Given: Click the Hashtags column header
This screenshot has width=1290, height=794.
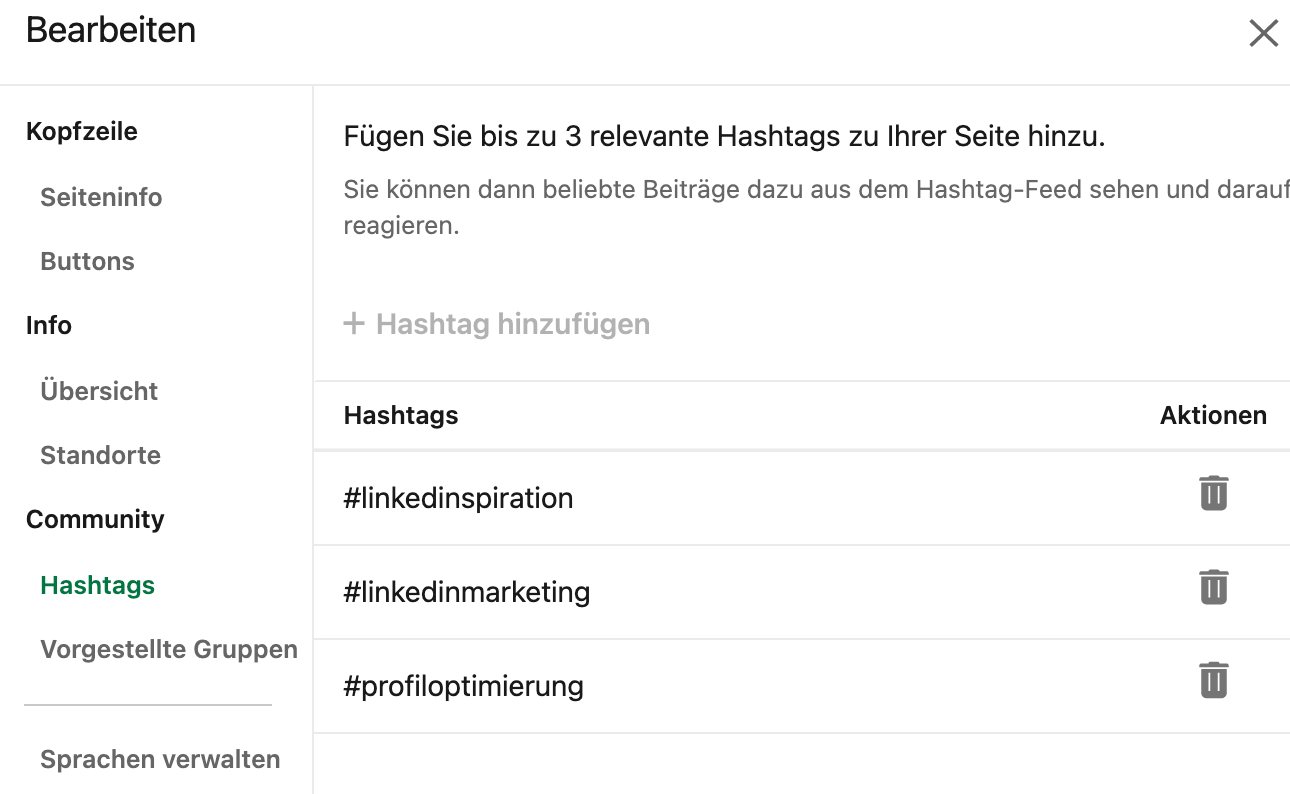Looking at the screenshot, I should click(x=401, y=415).
